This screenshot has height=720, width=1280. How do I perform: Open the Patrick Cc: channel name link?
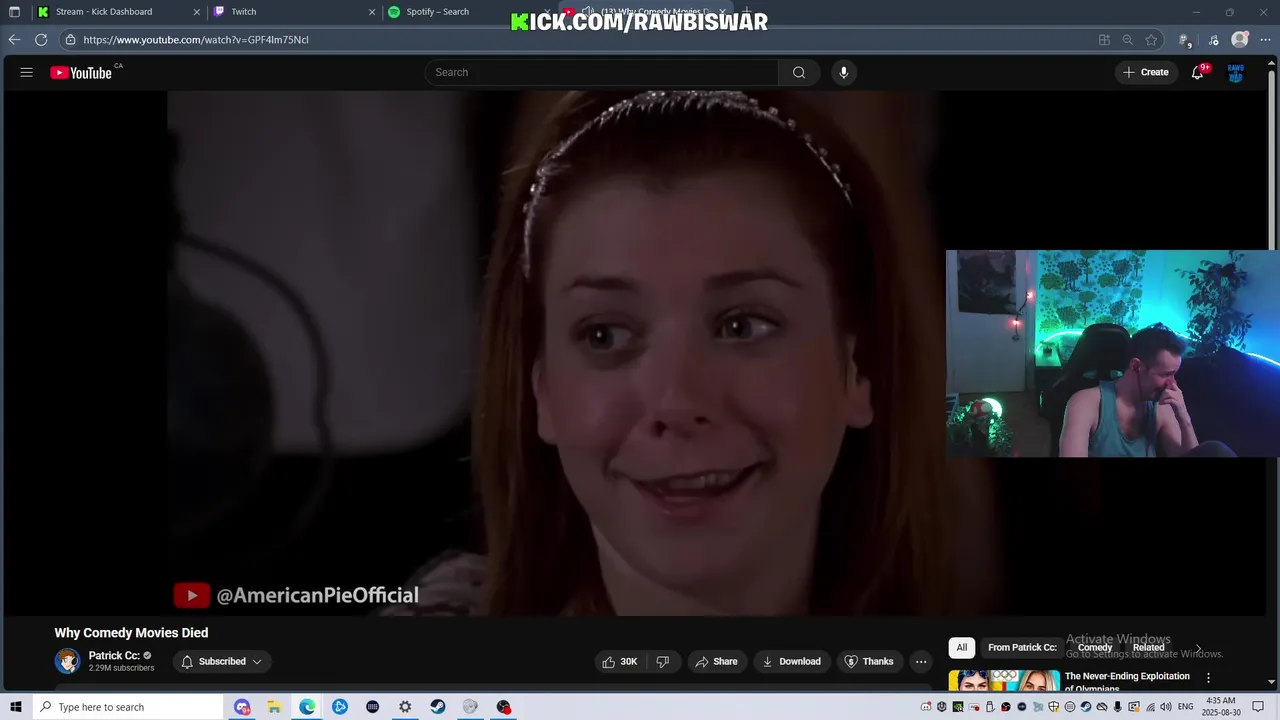(x=114, y=656)
